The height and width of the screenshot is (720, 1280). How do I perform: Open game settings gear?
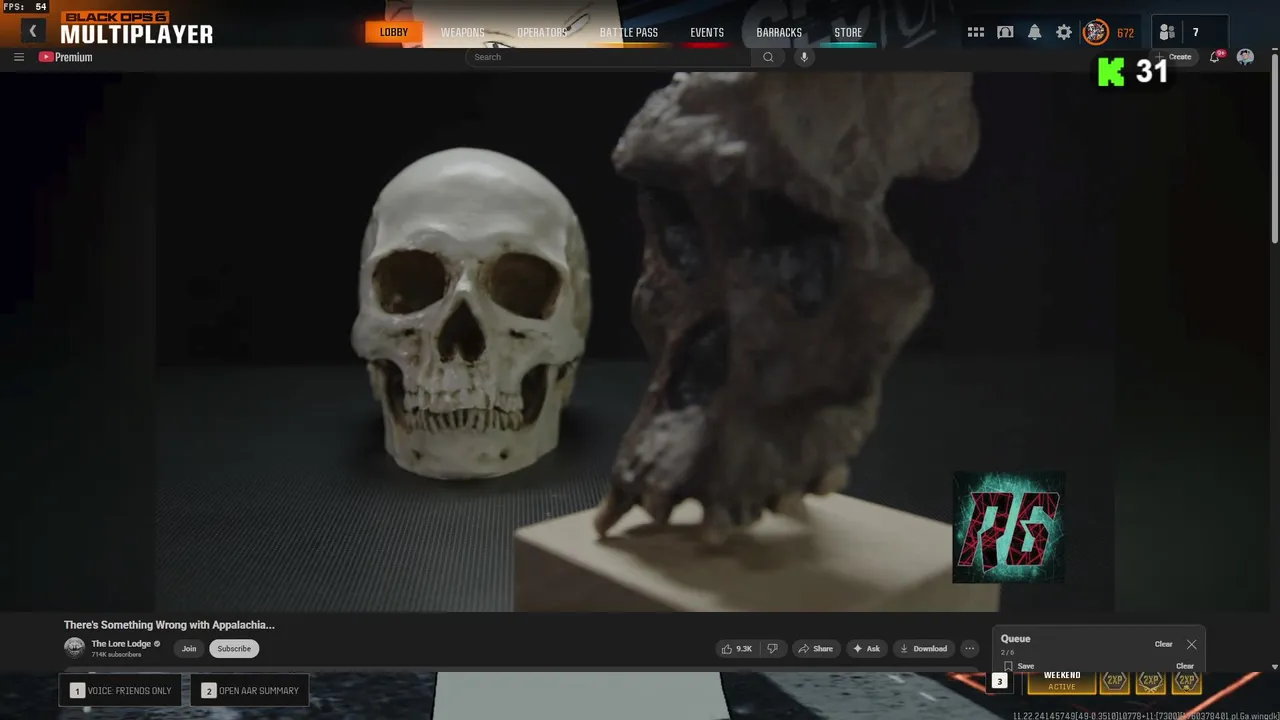click(x=1064, y=33)
